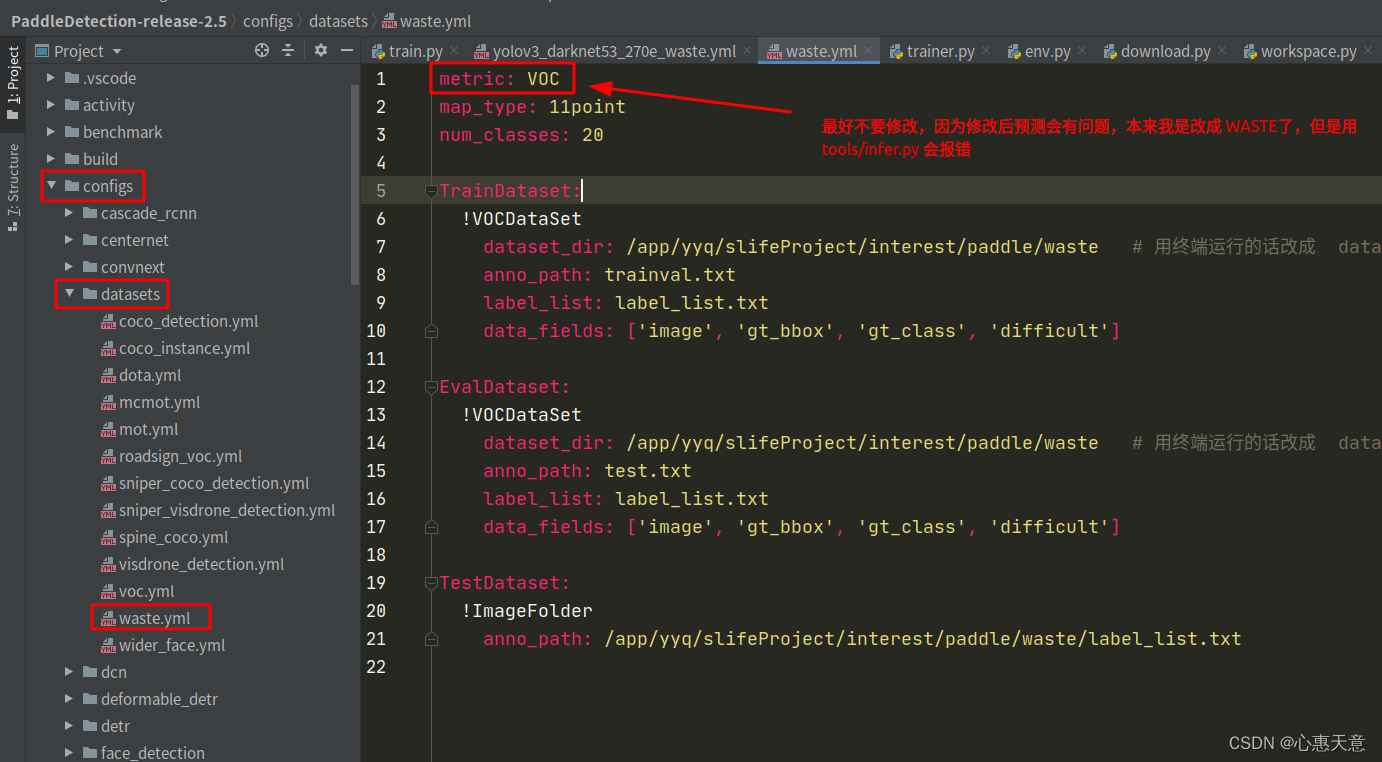Viewport: 1382px width, 762px height.
Task: Collapse the TrainDataset fold arrow in gutter
Action: click(430, 190)
